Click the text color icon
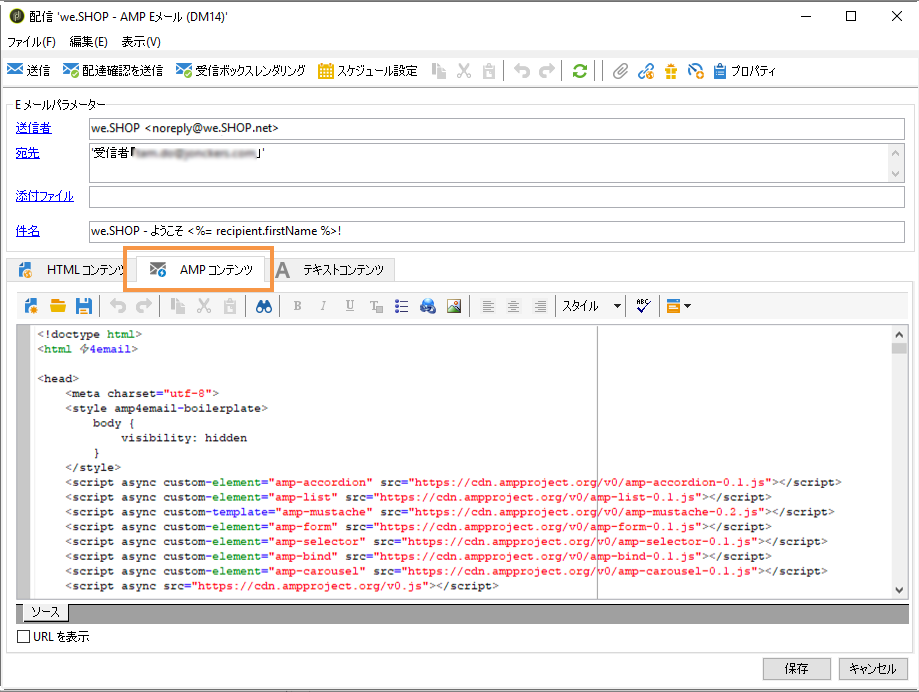The image size is (919, 692). (x=376, y=305)
